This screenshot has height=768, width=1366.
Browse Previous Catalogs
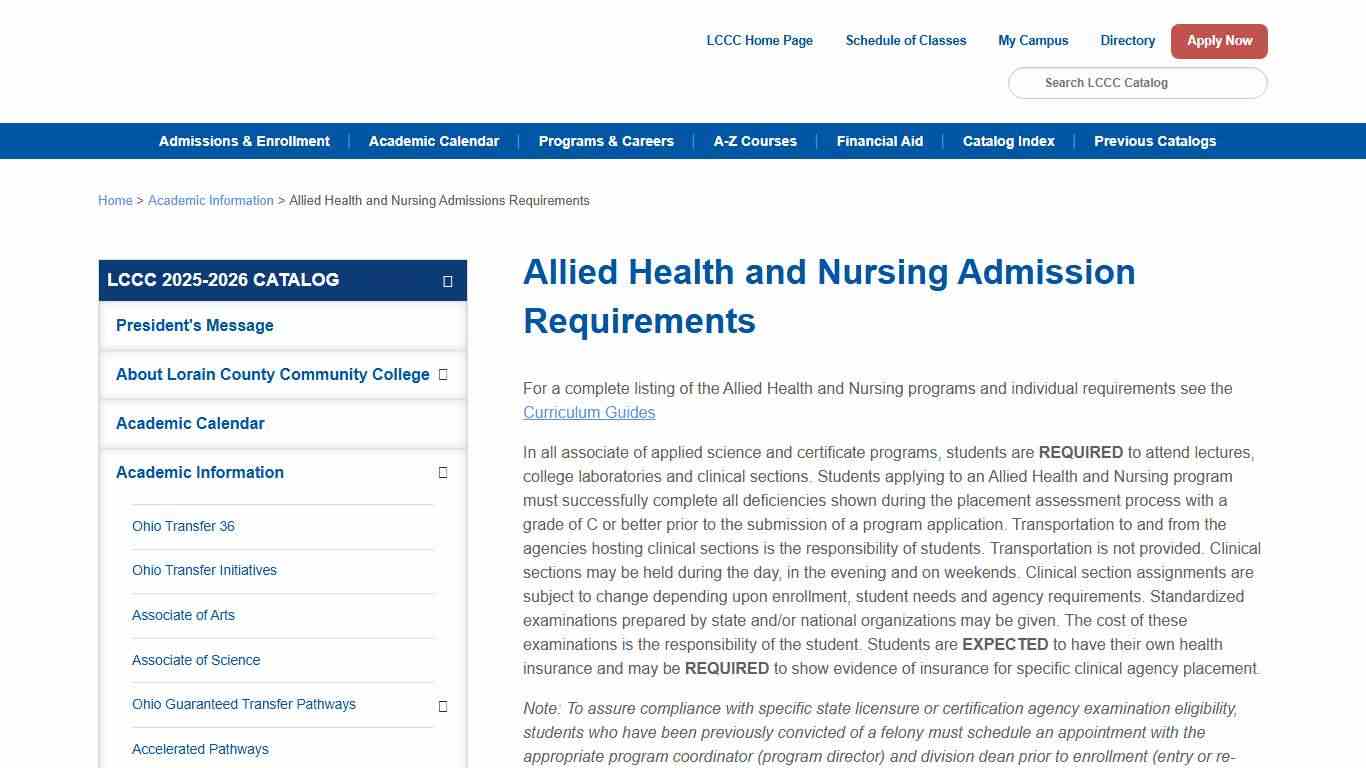tap(1155, 141)
